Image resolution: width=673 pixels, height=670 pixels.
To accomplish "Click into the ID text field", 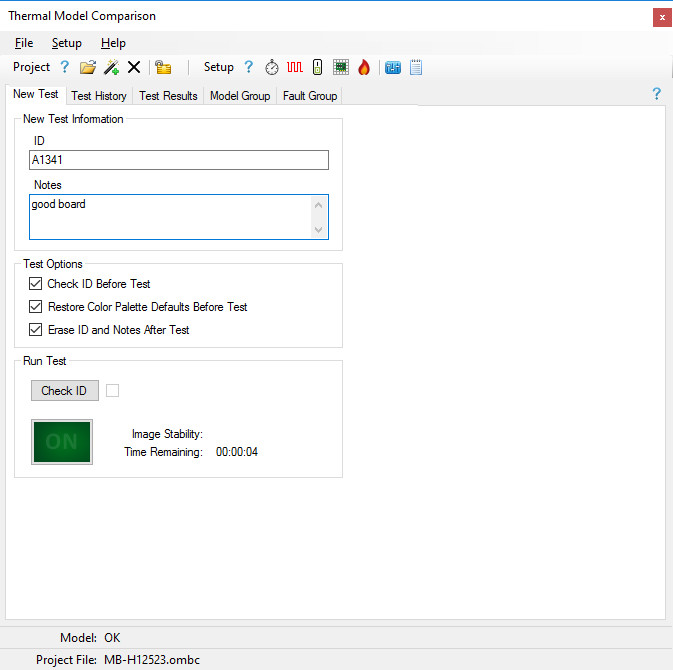I will pyautogui.click(x=179, y=160).
